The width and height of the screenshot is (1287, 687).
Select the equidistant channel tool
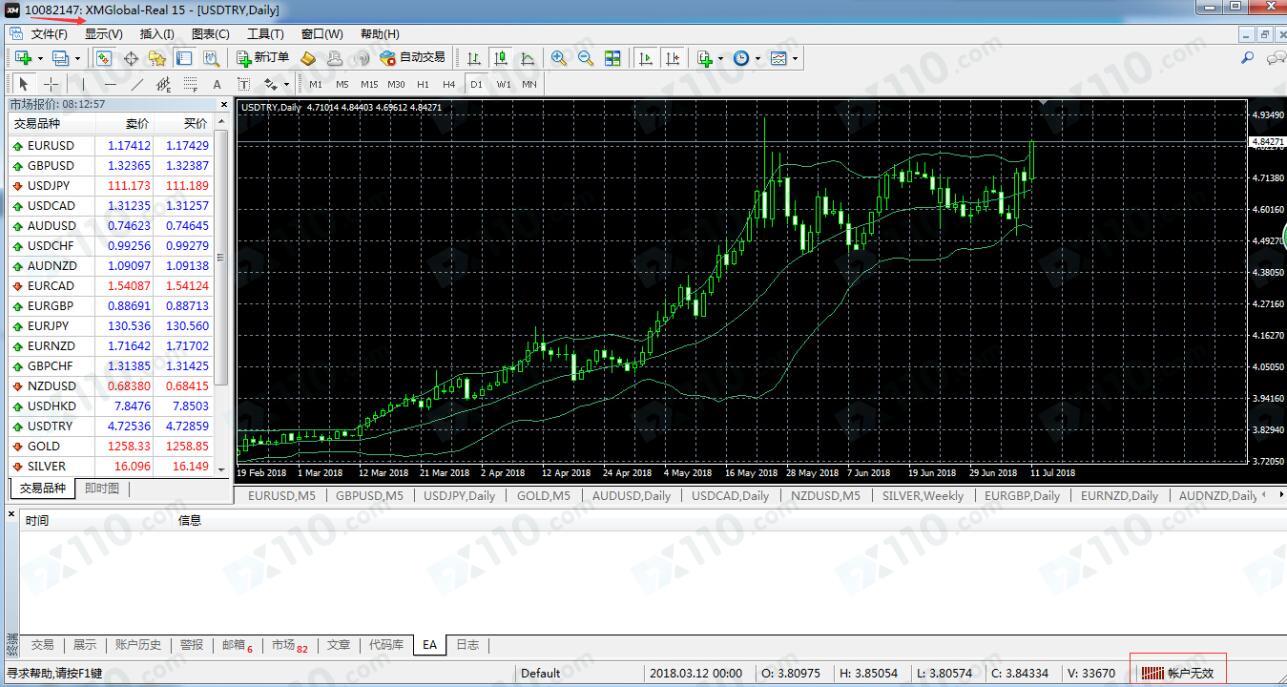164,84
